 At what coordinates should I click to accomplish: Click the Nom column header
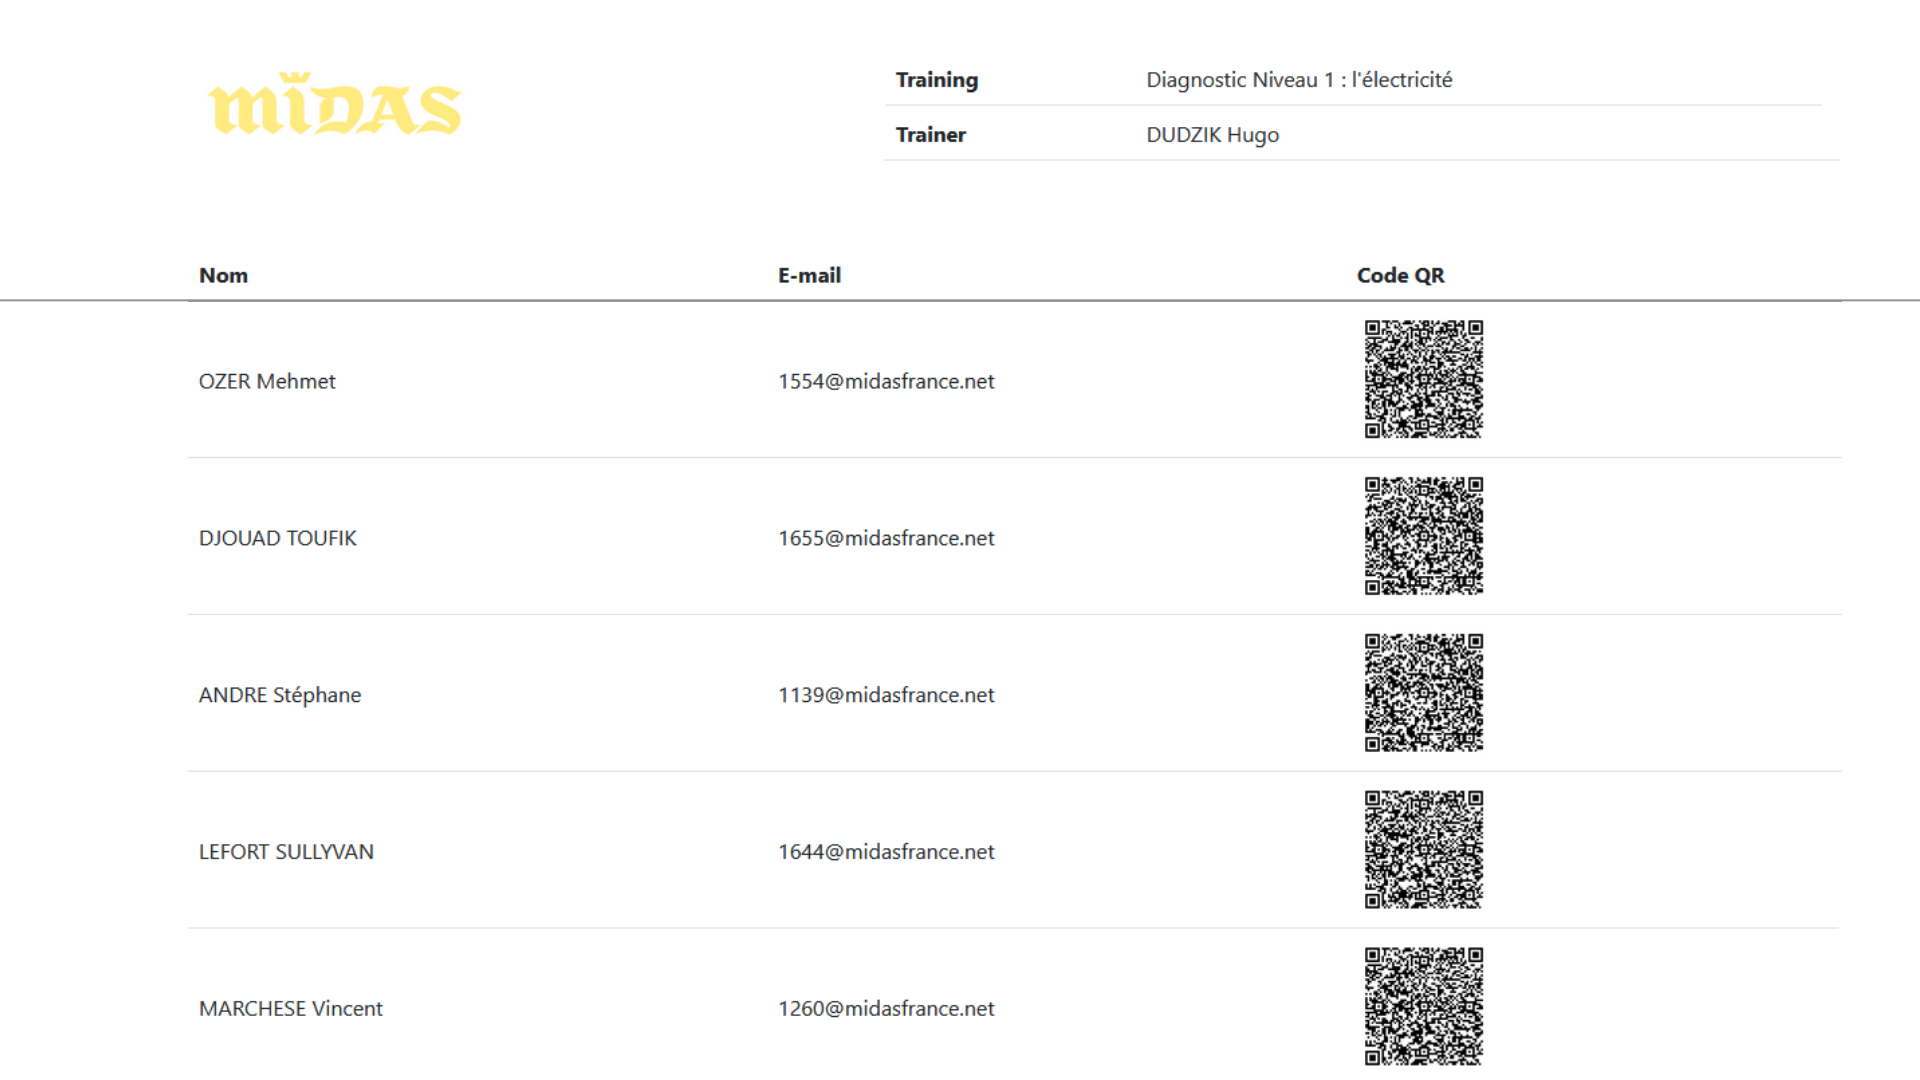click(x=223, y=275)
